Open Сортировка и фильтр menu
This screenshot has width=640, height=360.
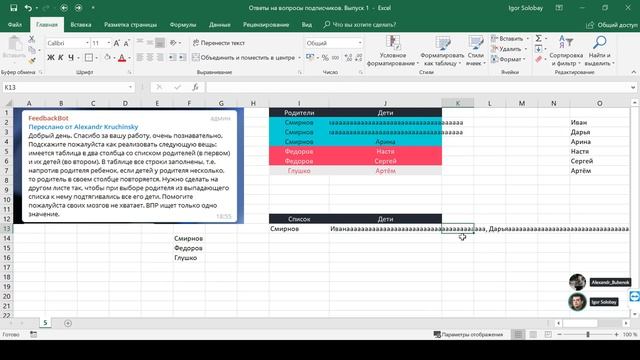tap(566, 51)
